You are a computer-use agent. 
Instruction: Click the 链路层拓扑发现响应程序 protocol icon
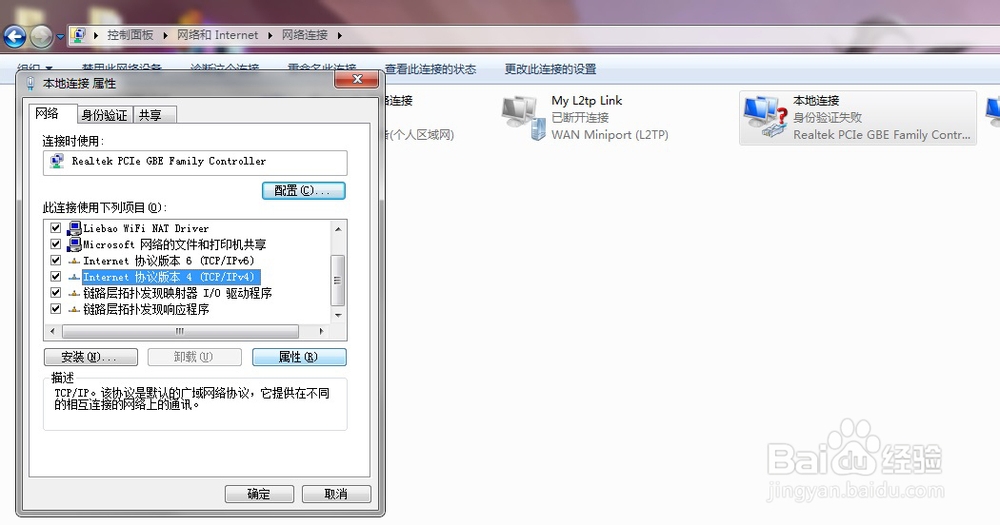click(74, 310)
